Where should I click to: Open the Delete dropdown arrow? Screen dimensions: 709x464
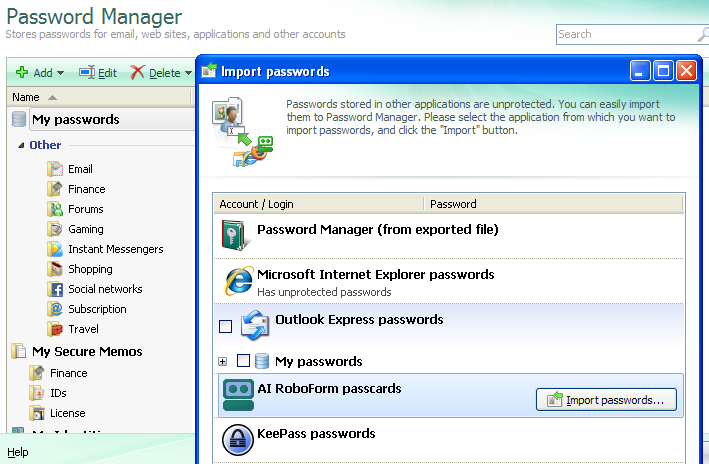pyautogui.click(x=188, y=73)
